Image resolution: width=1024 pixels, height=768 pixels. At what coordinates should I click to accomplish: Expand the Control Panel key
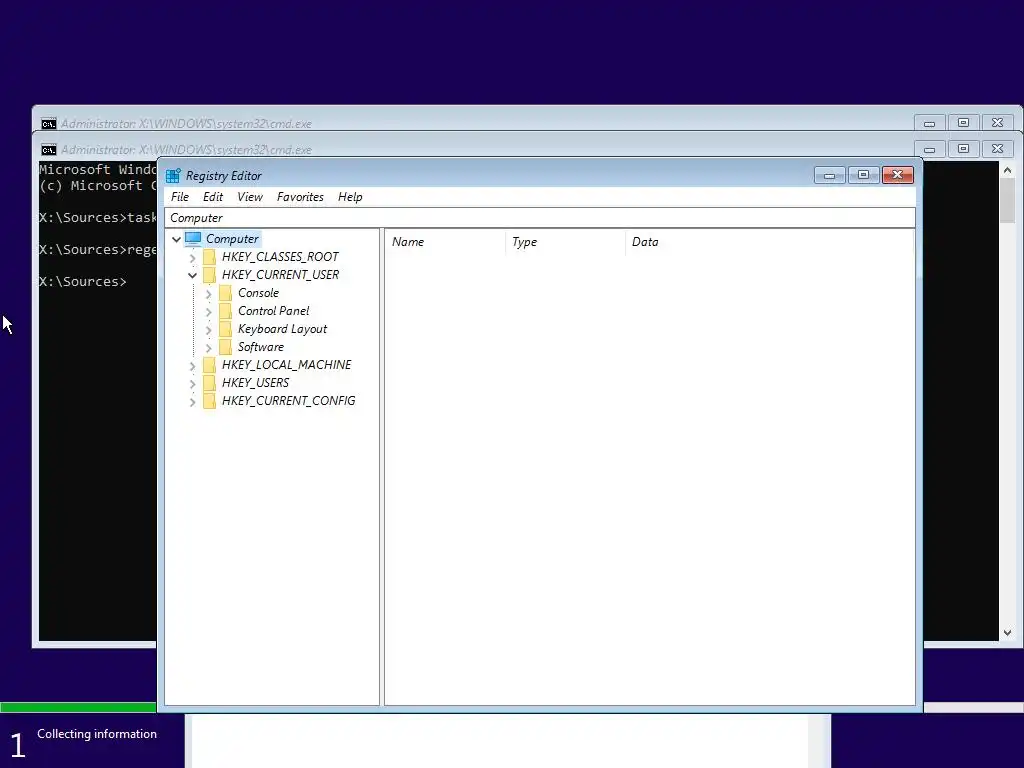pos(208,312)
